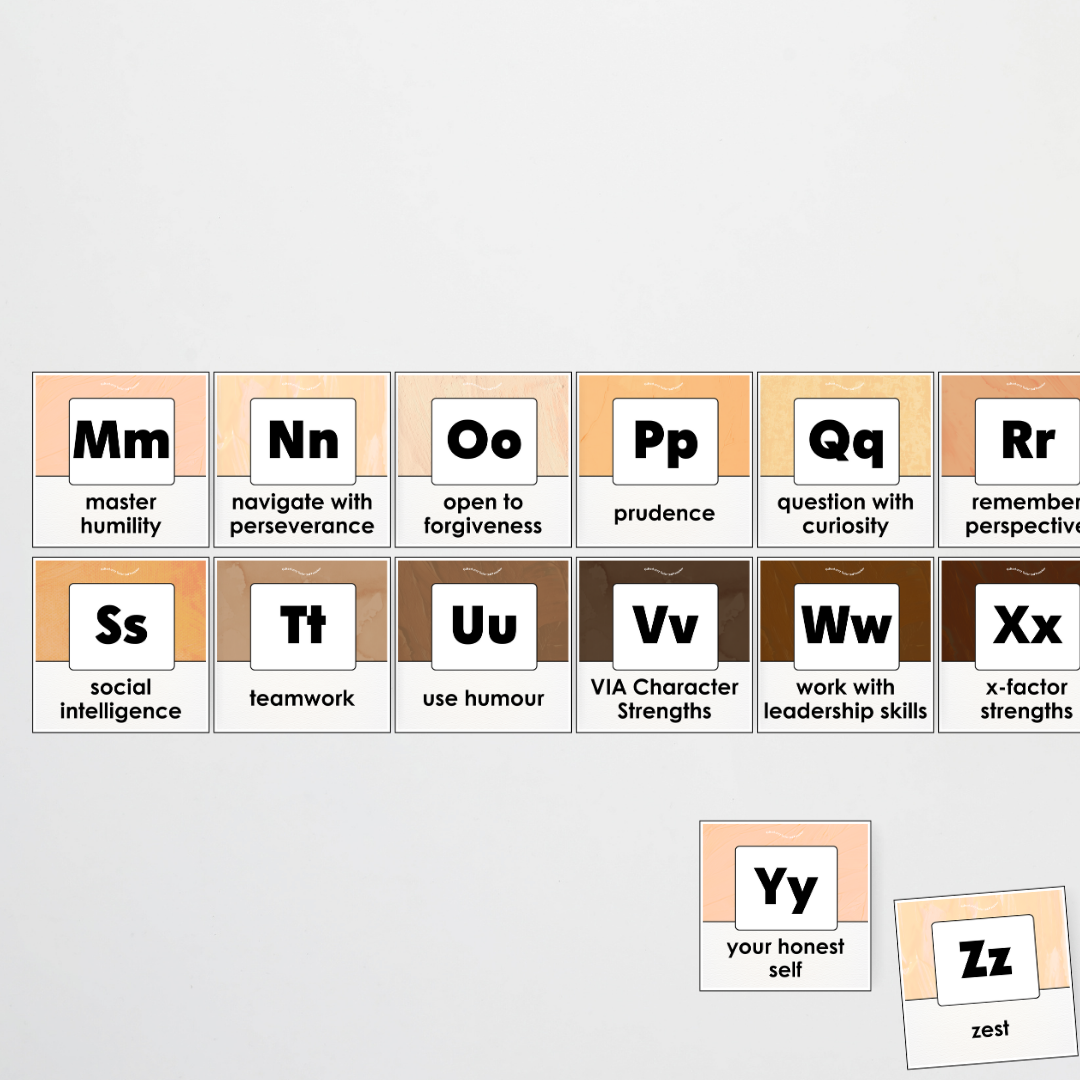Viewport: 1080px width, 1080px height.
Task: Click the Tt teamwork card
Action: (x=301, y=643)
